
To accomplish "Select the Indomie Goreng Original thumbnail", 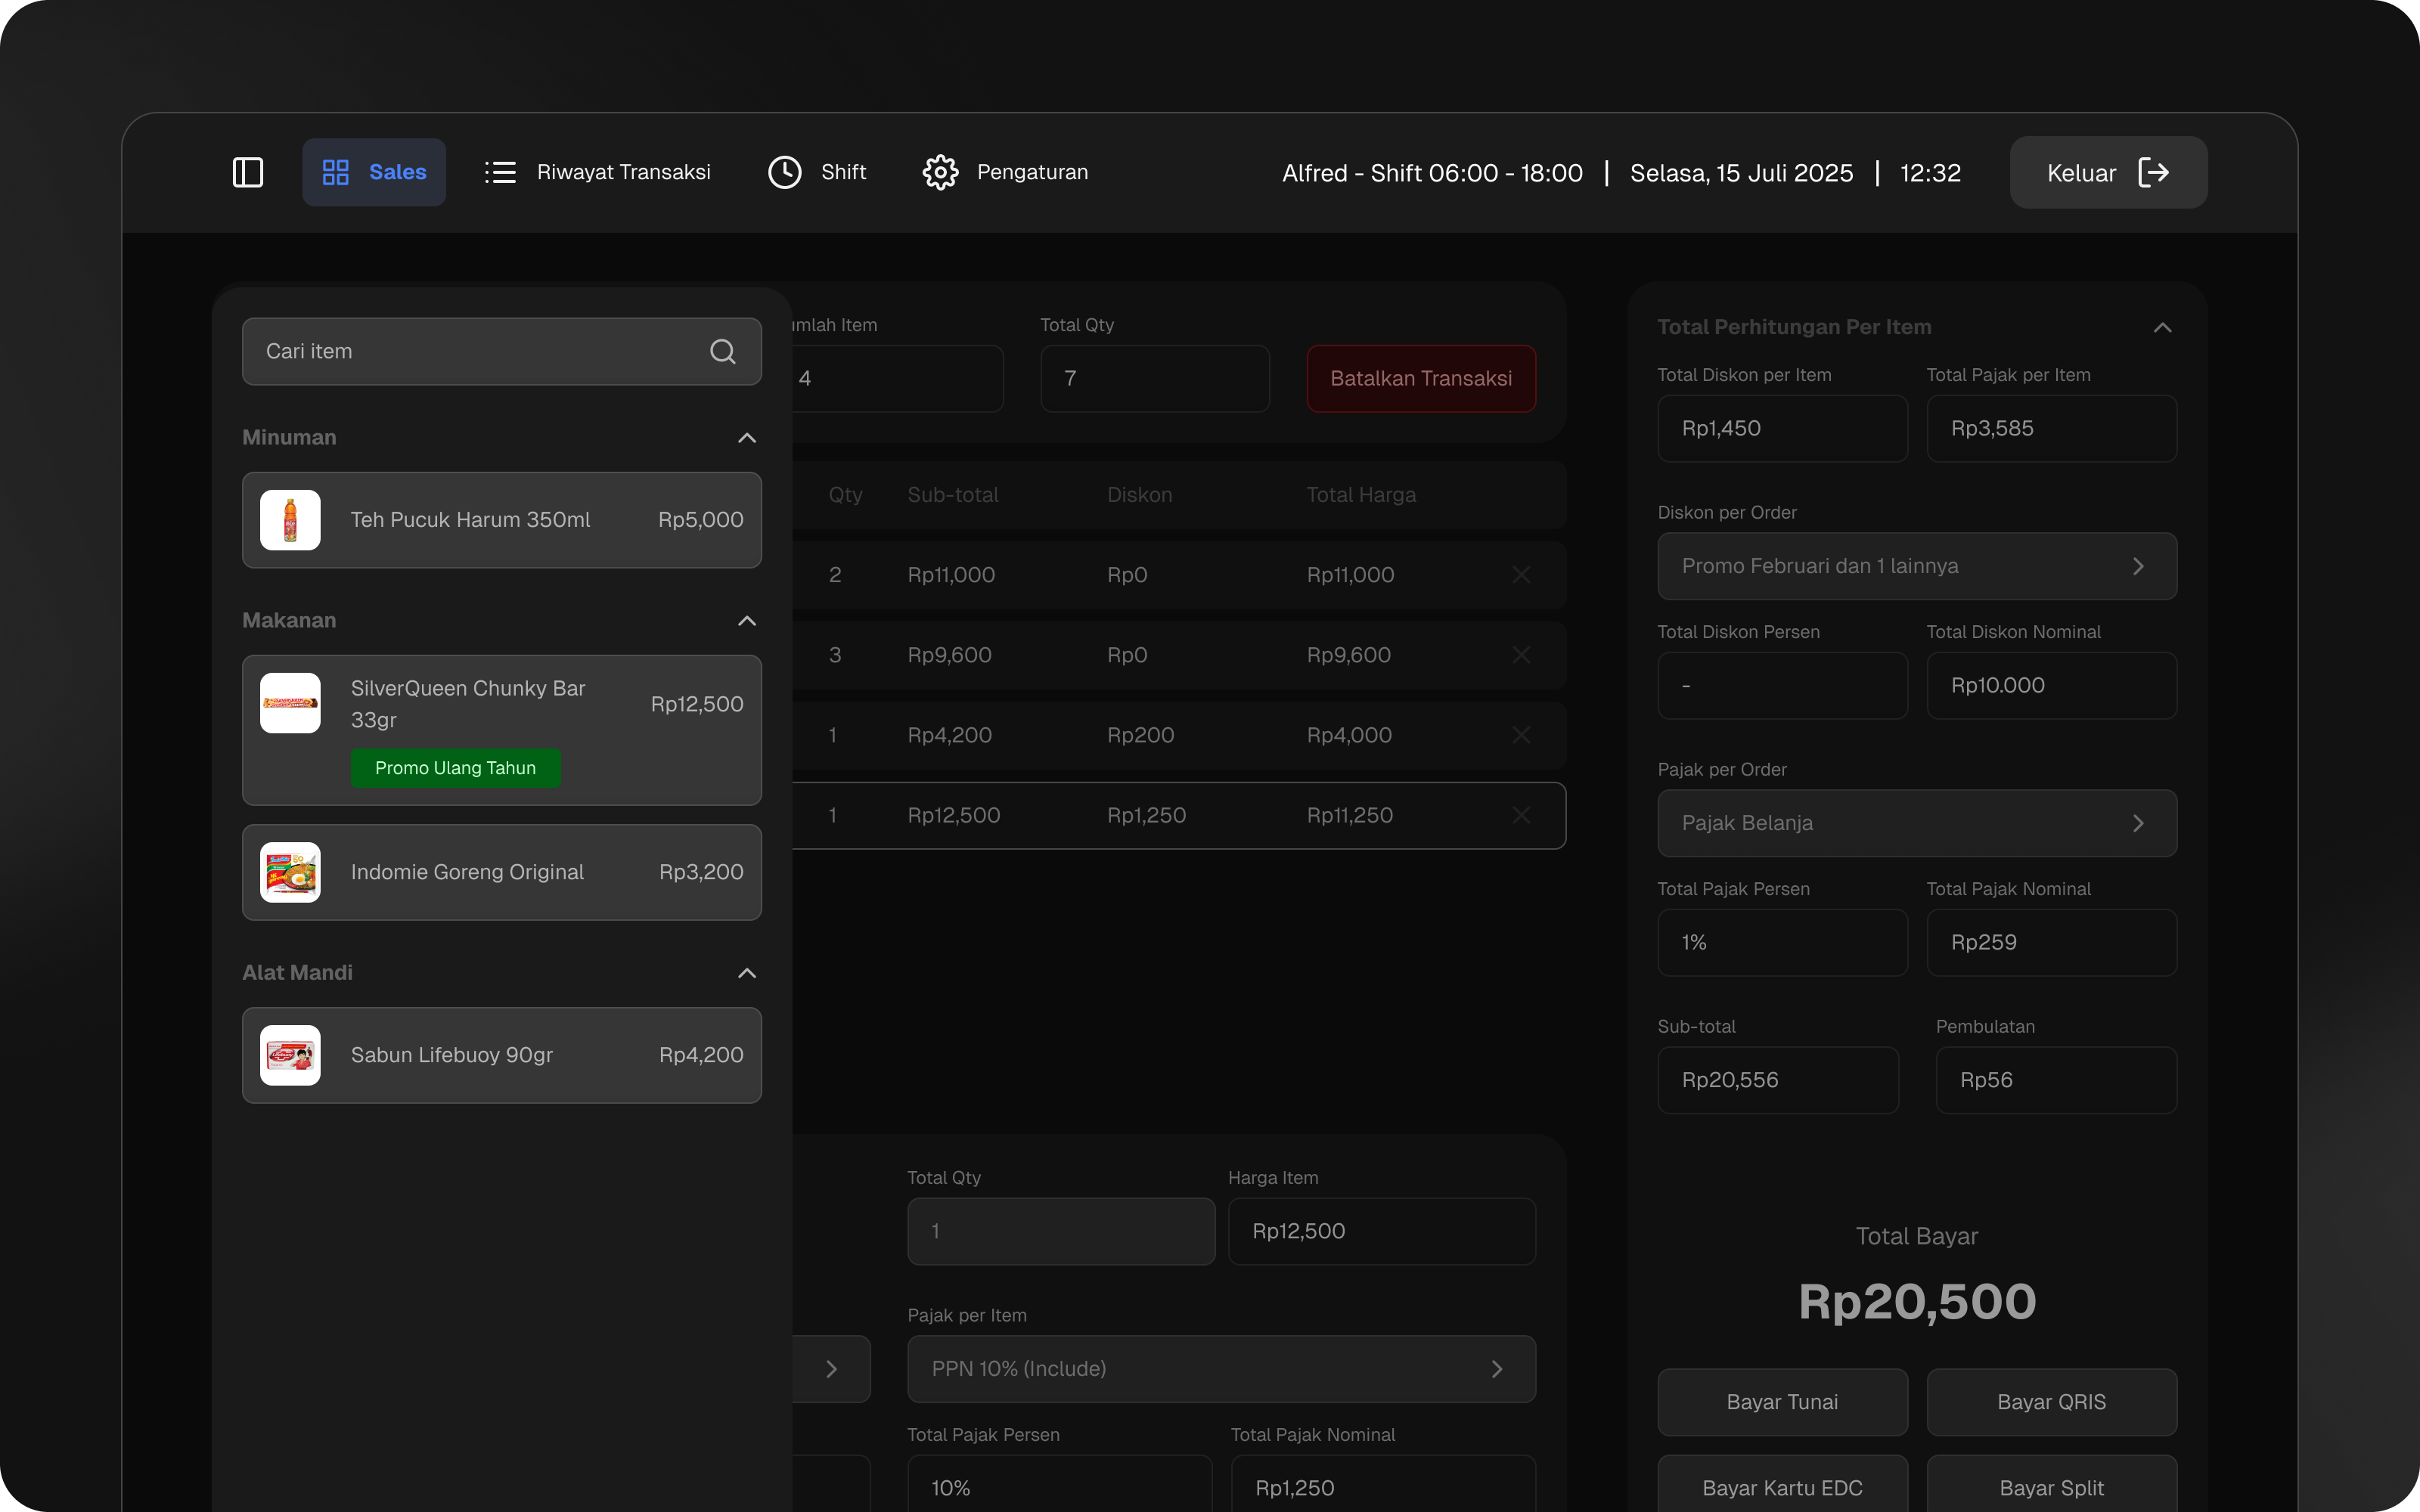I will click(x=290, y=872).
